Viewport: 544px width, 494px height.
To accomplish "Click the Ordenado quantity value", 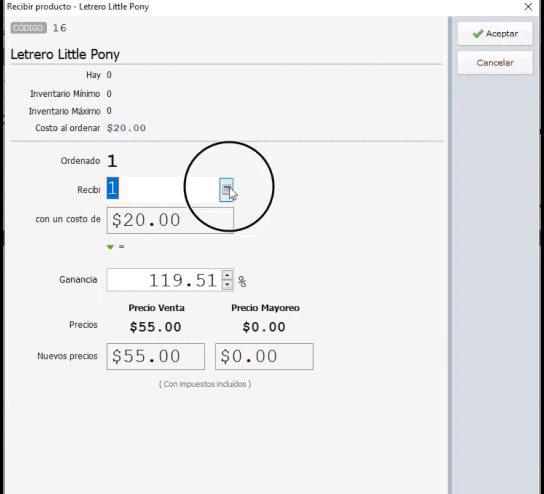I will (x=112, y=161).
